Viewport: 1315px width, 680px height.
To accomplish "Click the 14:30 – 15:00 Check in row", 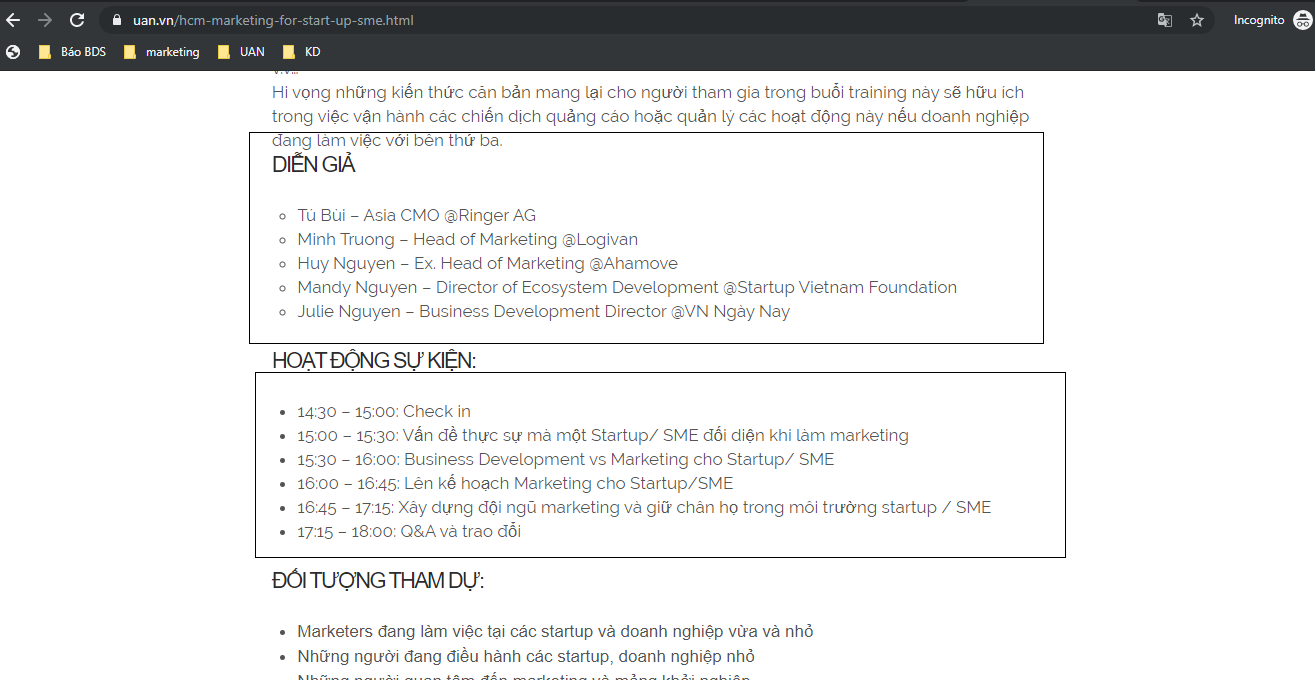I will (x=384, y=411).
